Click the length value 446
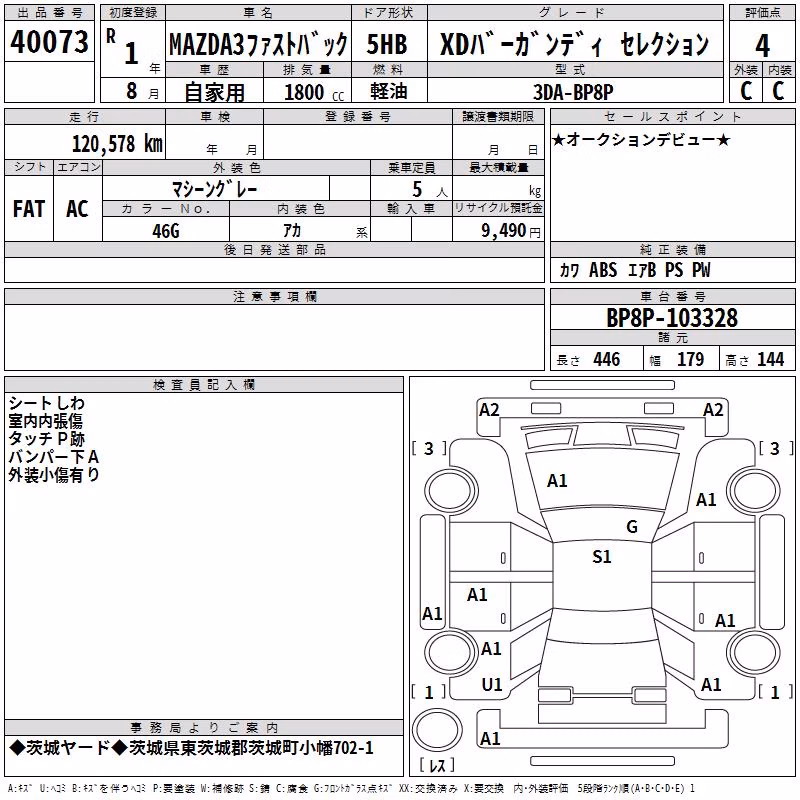The image size is (800, 800). 607,359
